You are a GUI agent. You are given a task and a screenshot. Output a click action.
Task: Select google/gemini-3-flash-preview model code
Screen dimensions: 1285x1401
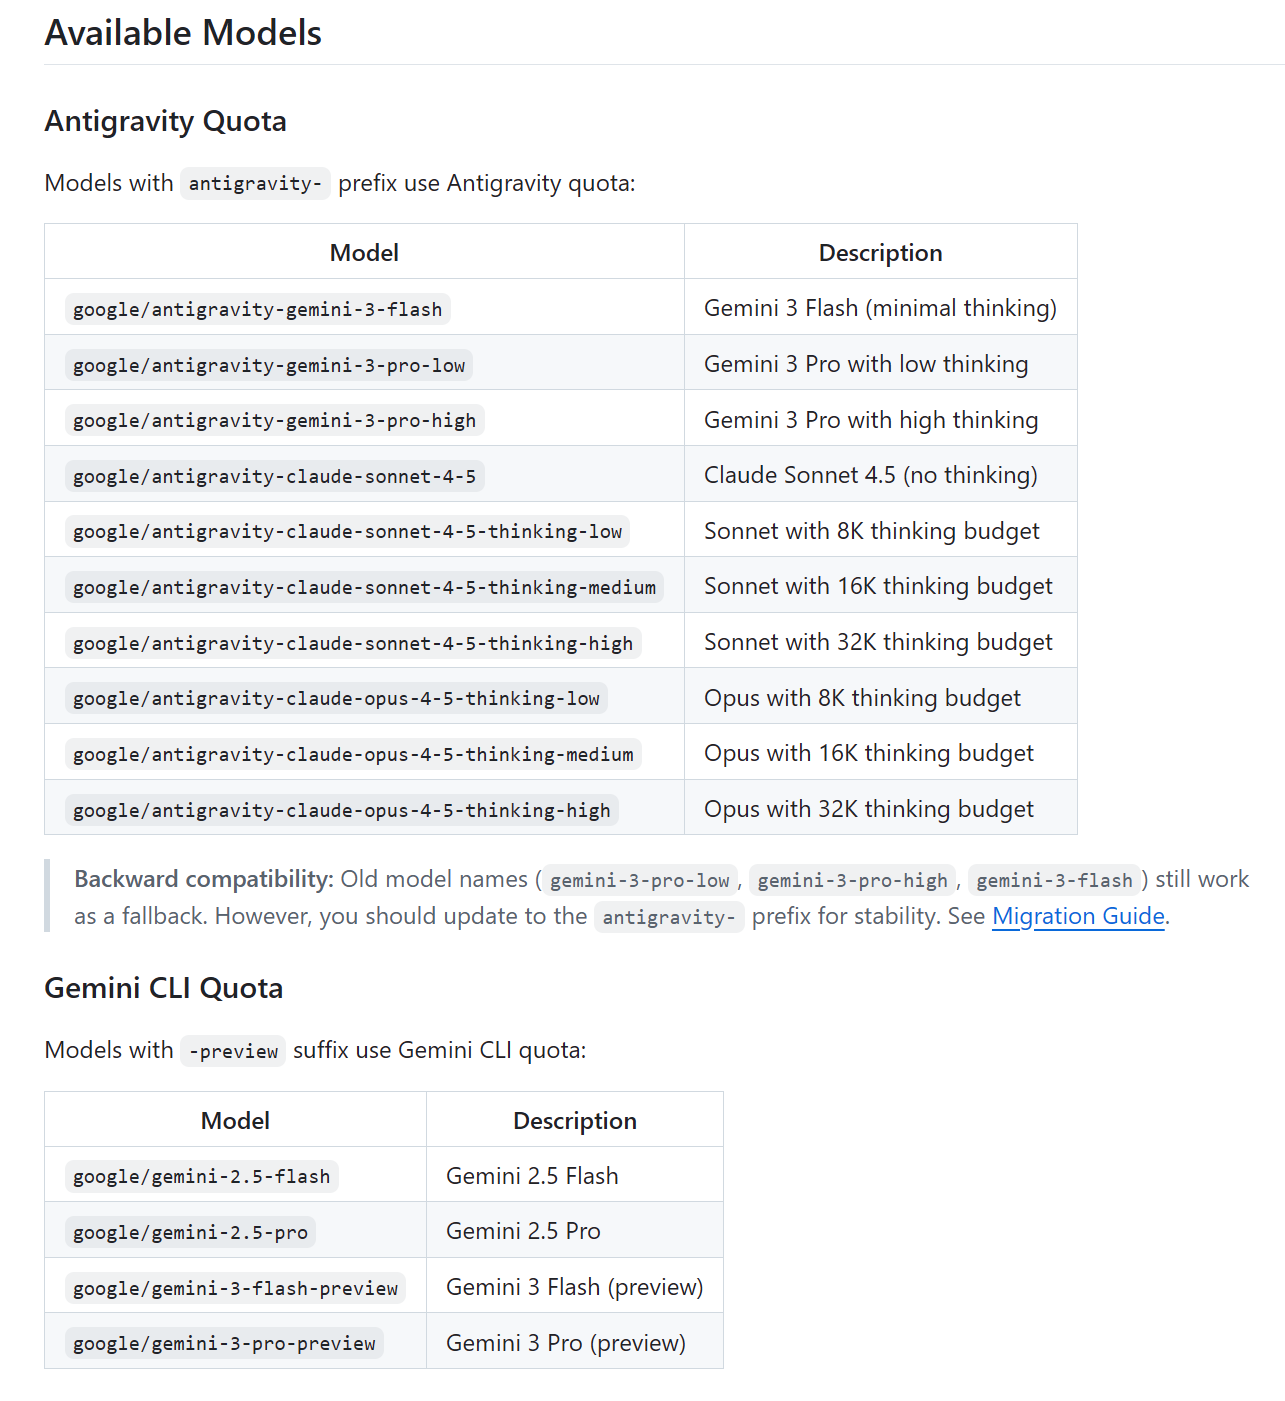pyautogui.click(x=235, y=1288)
